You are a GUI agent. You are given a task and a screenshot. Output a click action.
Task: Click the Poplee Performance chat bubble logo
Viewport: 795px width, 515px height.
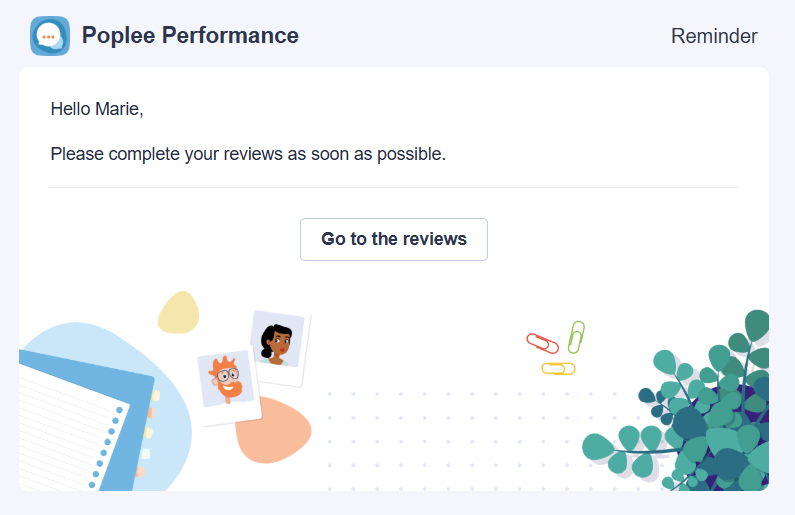click(50, 36)
